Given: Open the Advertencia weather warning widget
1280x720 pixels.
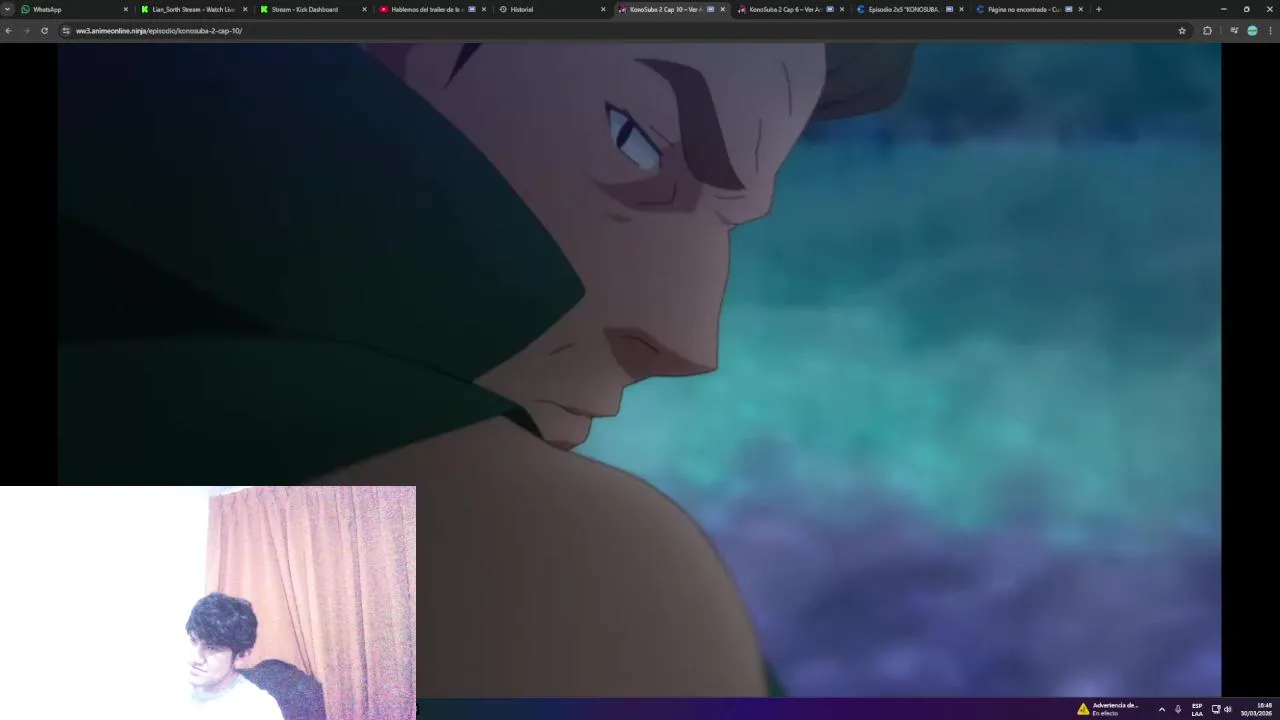Looking at the screenshot, I should [x=1107, y=708].
